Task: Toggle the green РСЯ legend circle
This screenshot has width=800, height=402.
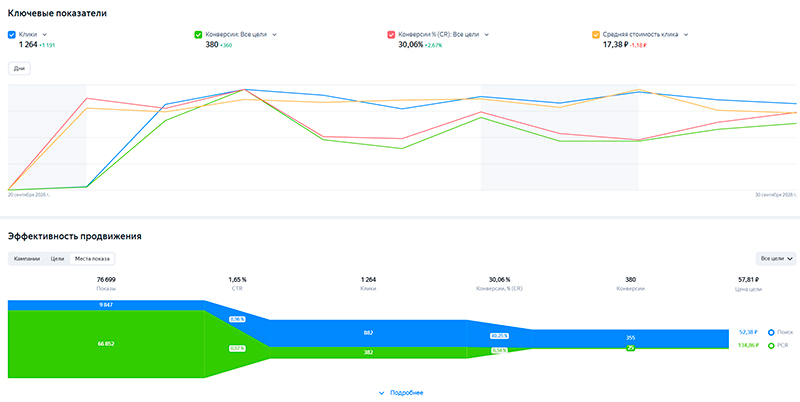Action: pyautogui.click(x=771, y=345)
